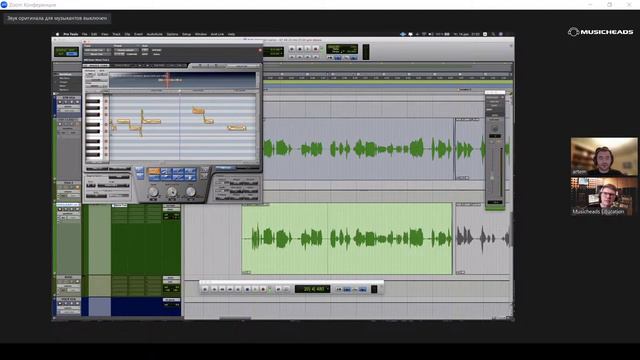Turn the middle knob in tuning plugin
Screen dimensions: 640x360
click(172, 192)
